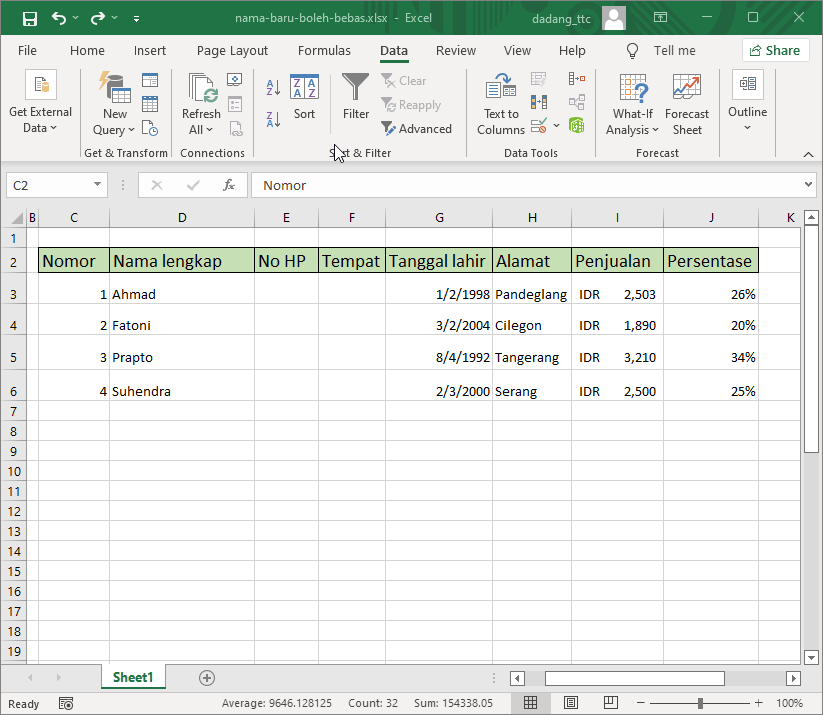This screenshot has width=823, height=715.
Task: Select the Sheet1 worksheet tab
Action: [x=133, y=677]
